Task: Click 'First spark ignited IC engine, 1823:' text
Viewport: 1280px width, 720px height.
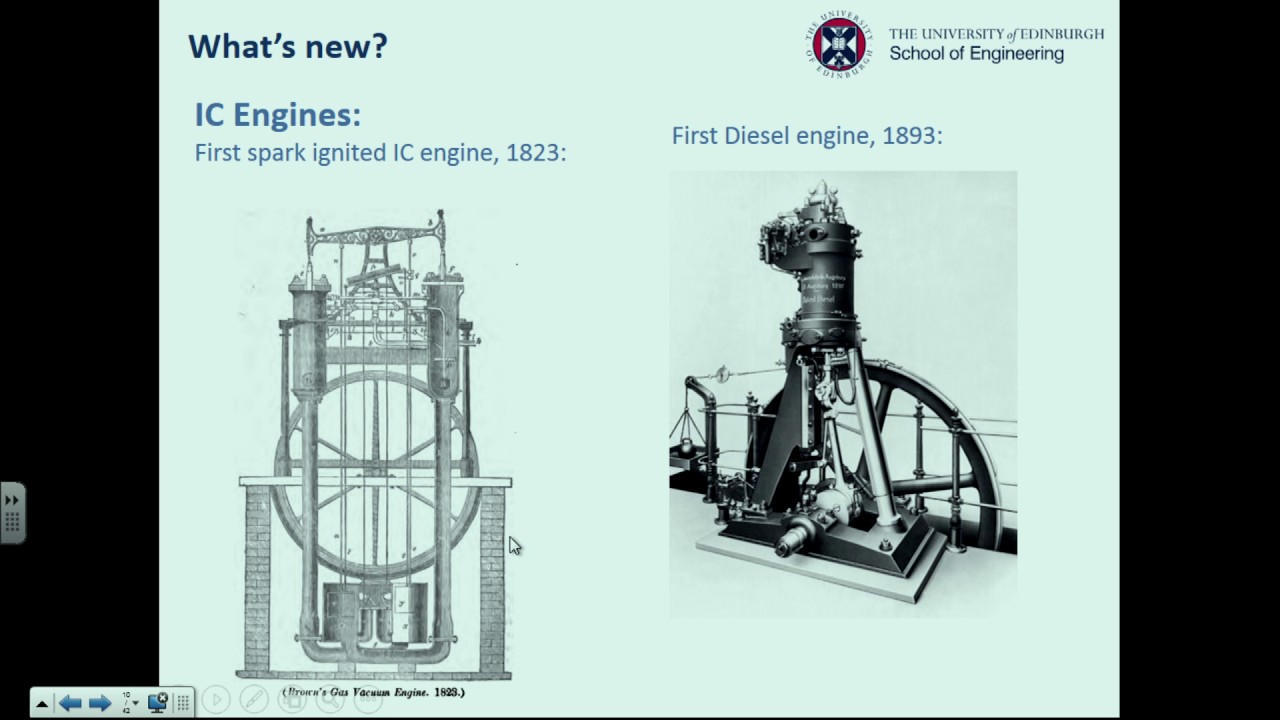Action: click(x=381, y=153)
